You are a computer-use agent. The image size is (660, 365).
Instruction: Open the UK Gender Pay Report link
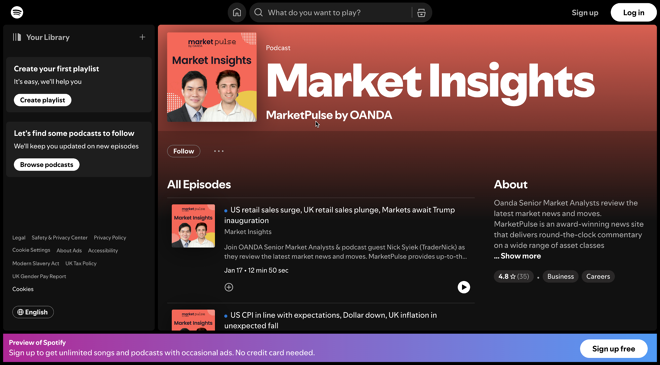(x=39, y=277)
